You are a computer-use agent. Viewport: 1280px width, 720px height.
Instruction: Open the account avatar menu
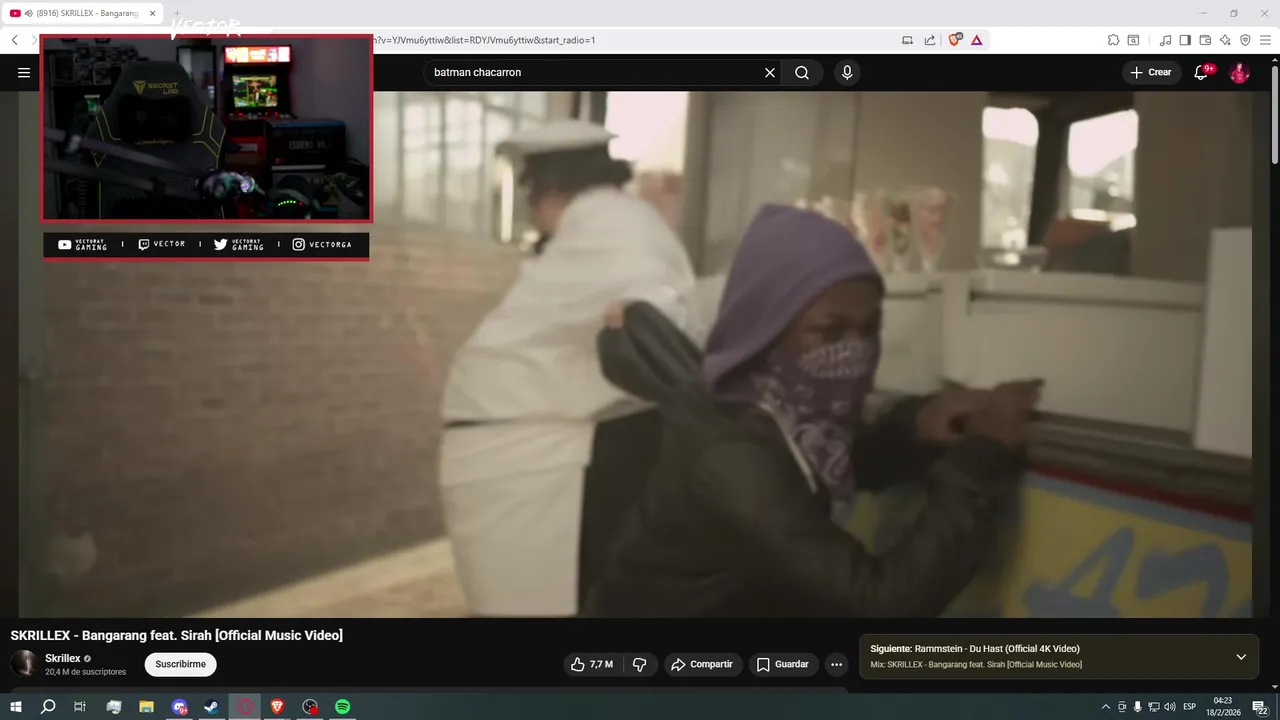[x=1239, y=72]
